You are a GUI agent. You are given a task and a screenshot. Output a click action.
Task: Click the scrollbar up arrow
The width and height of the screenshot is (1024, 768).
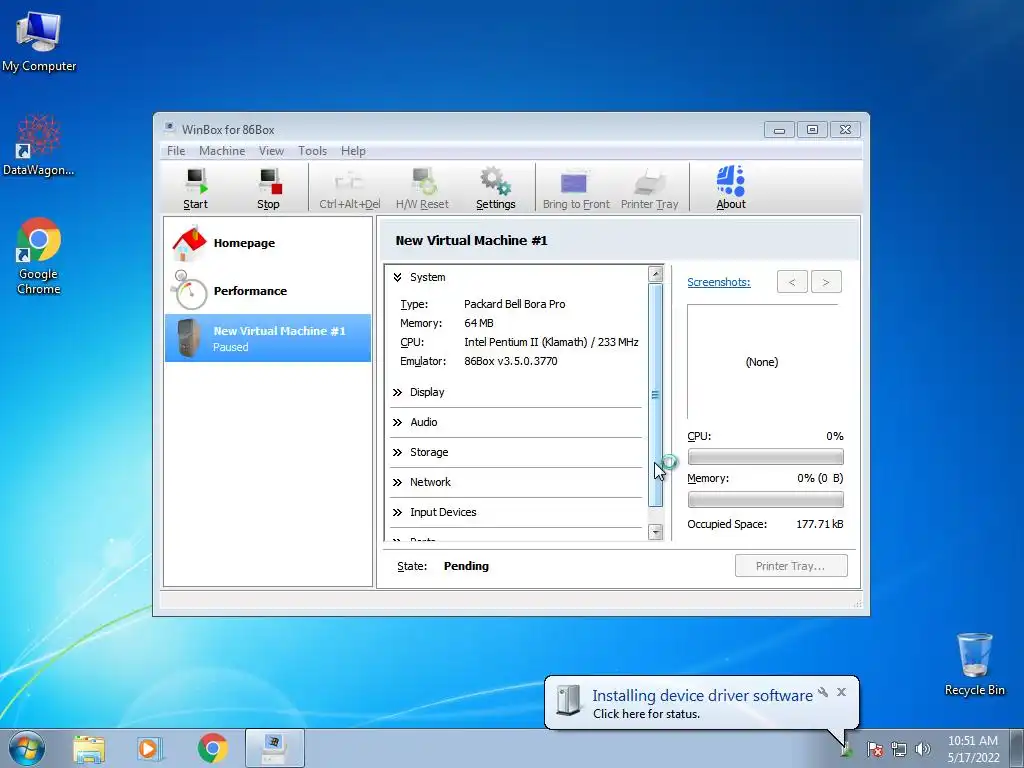tap(656, 274)
